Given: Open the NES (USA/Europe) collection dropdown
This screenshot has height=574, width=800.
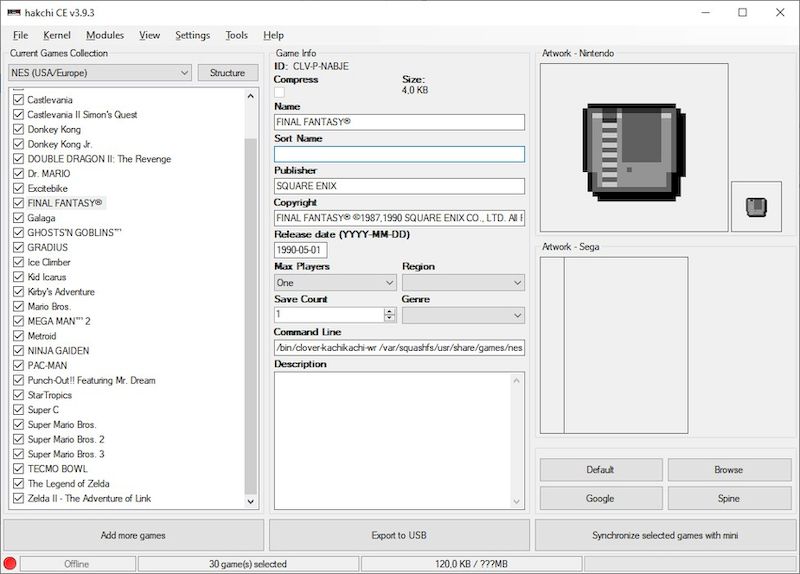Looking at the screenshot, I should [x=99, y=73].
